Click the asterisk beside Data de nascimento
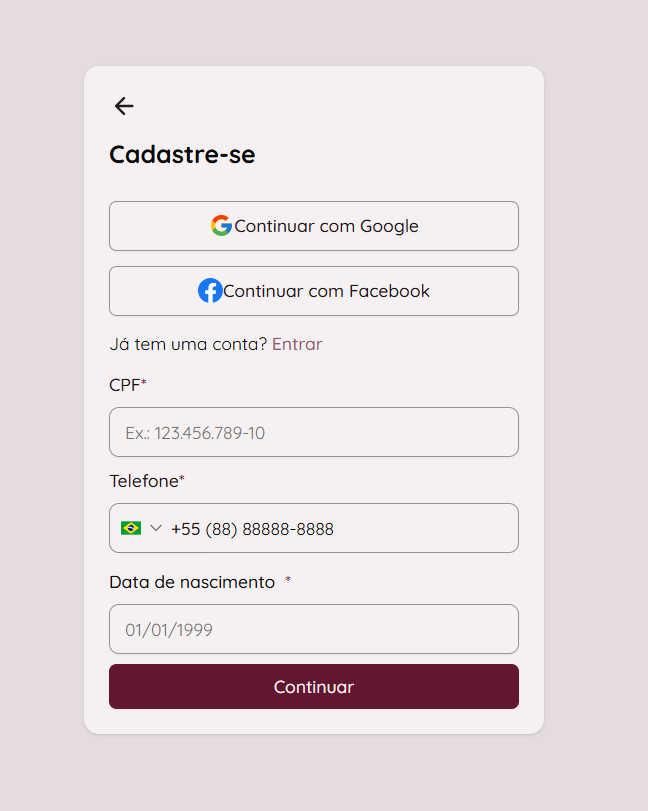The width and height of the screenshot is (648, 811). [x=288, y=580]
